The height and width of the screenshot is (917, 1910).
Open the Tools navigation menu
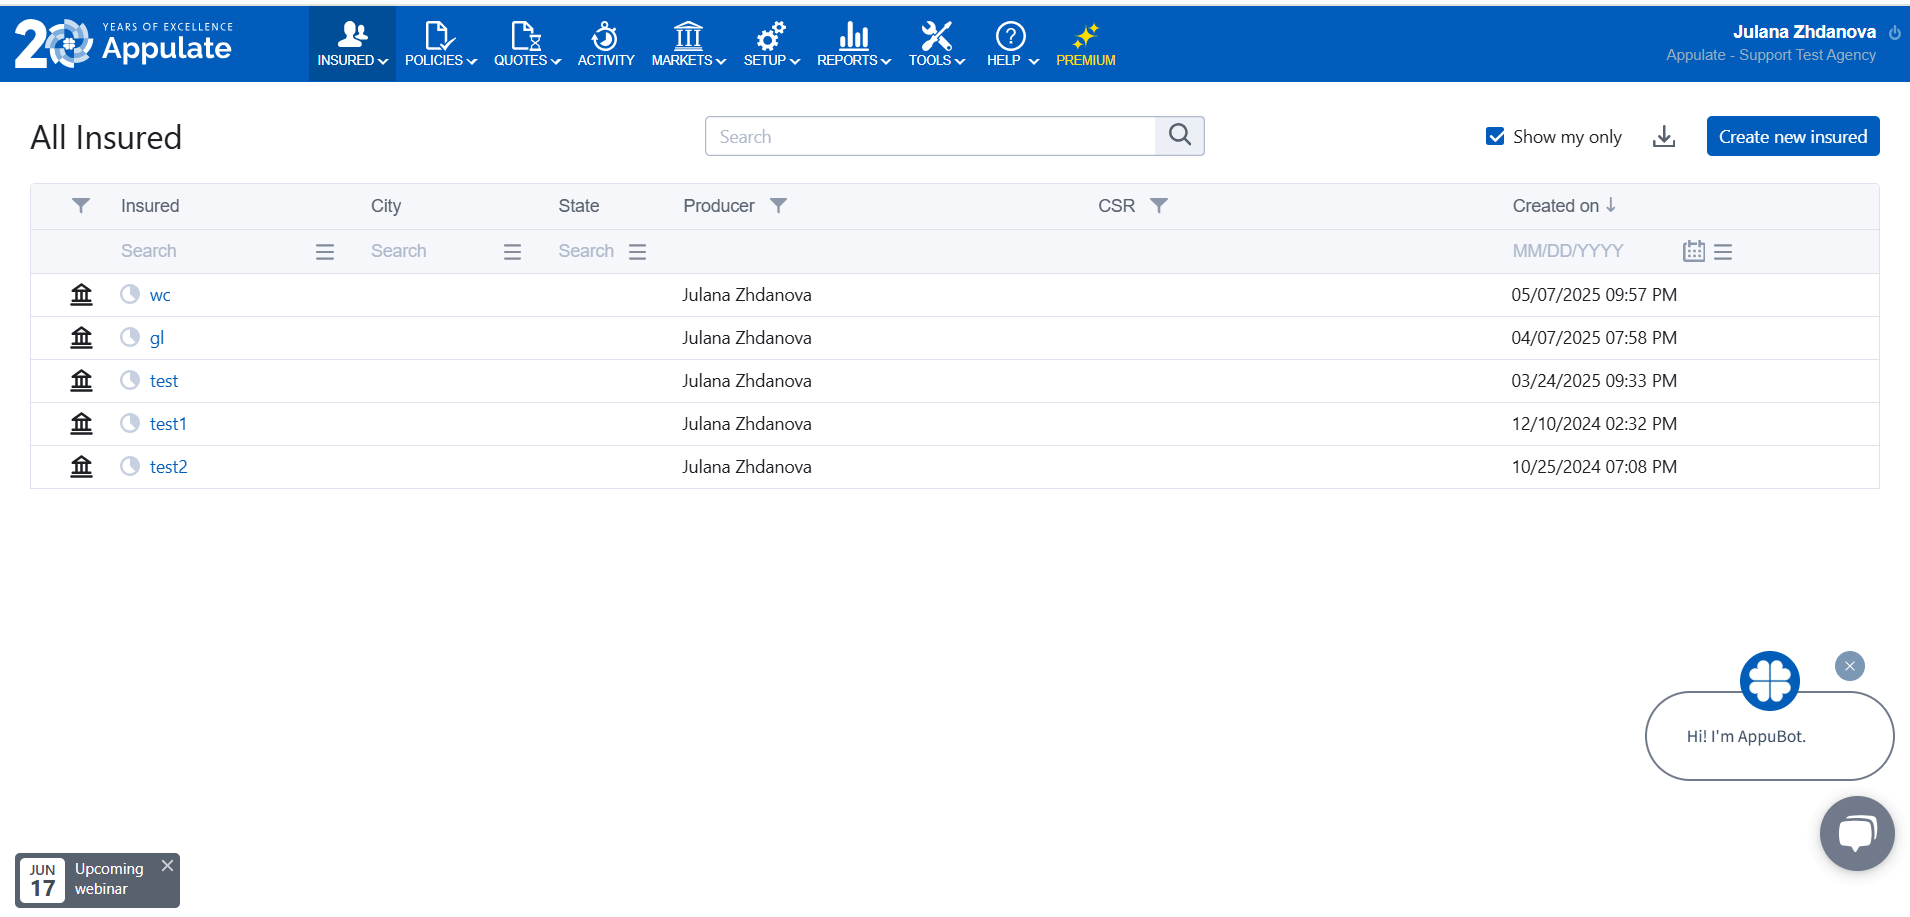coord(936,44)
